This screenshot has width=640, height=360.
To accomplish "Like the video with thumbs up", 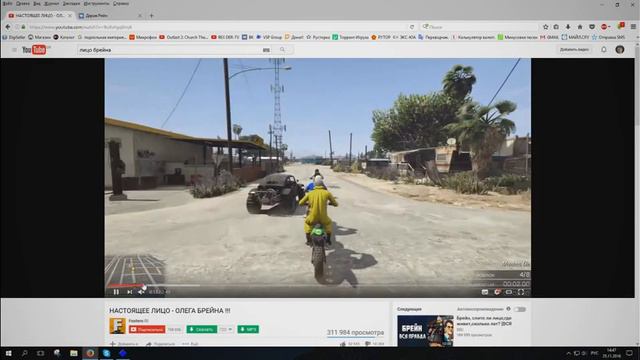I will (342, 344).
